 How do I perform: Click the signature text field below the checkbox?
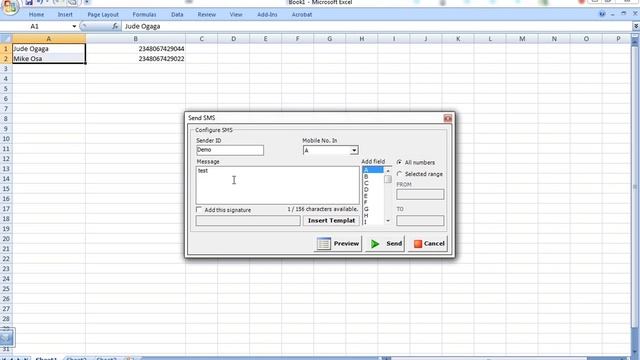pyautogui.click(x=248, y=221)
